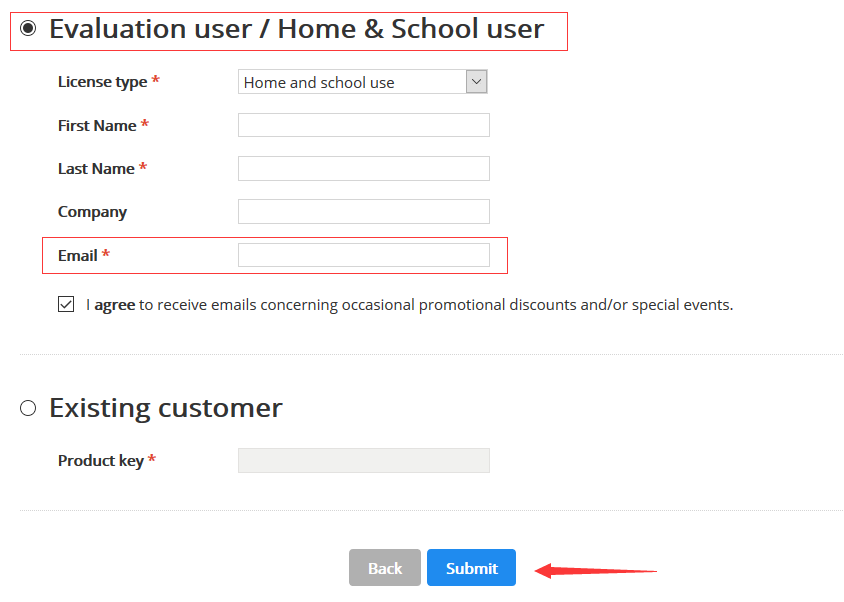Image resolution: width=844 pixels, height=602 pixels.
Task: Click into the Email text field
Action: click(x=364, y=255)
